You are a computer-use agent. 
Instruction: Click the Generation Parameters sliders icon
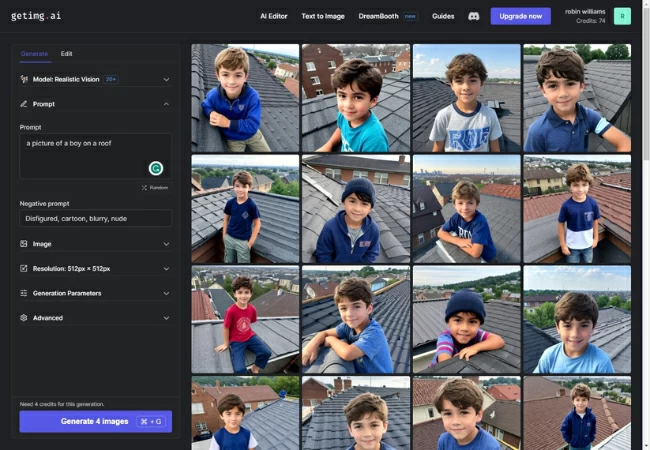click(x=24, y=293)
